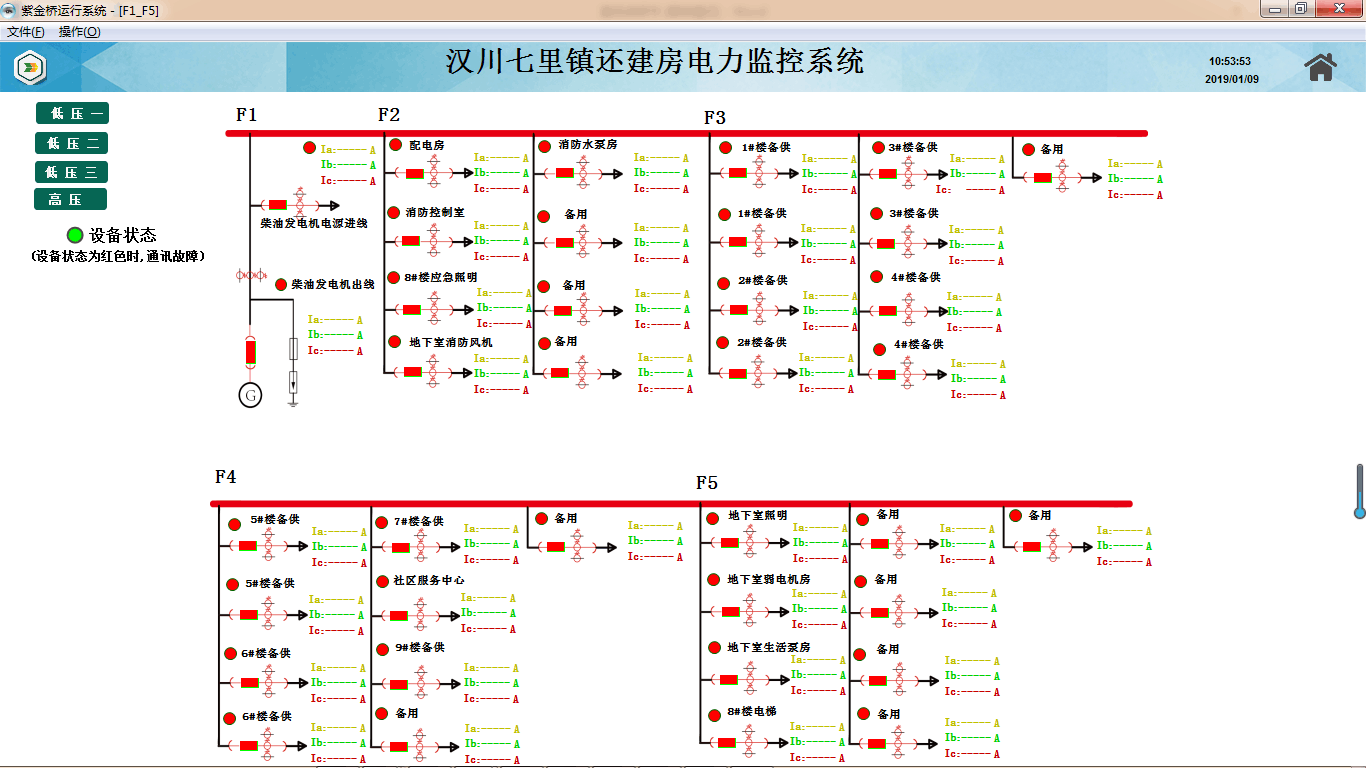The width and height of the screenshot is (1366, 768).
Task: Switch to the 低压一 view
Action: pos(71,114)
